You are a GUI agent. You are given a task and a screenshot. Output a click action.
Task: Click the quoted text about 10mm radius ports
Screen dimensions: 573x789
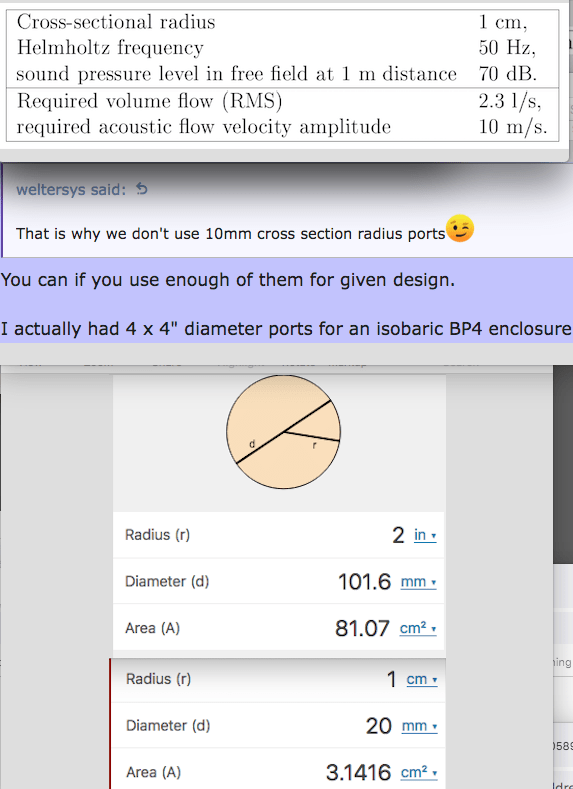[231, 234]
